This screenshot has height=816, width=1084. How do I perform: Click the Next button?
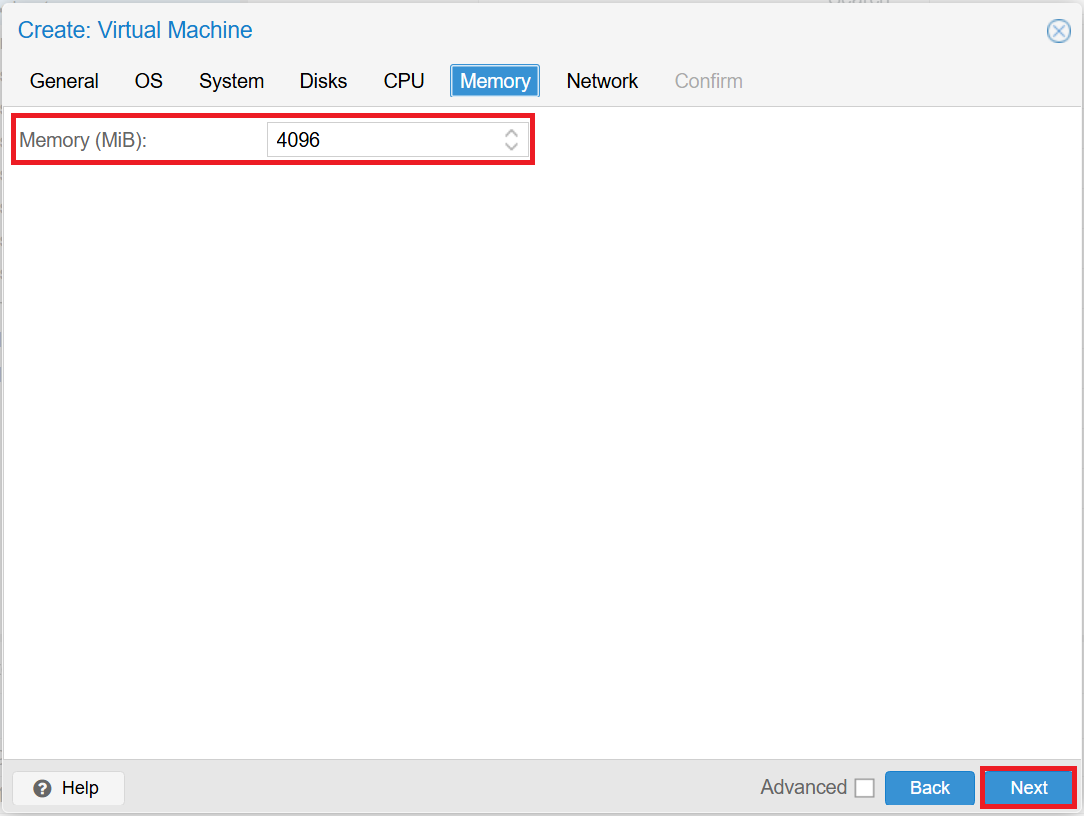[1028, 787]
